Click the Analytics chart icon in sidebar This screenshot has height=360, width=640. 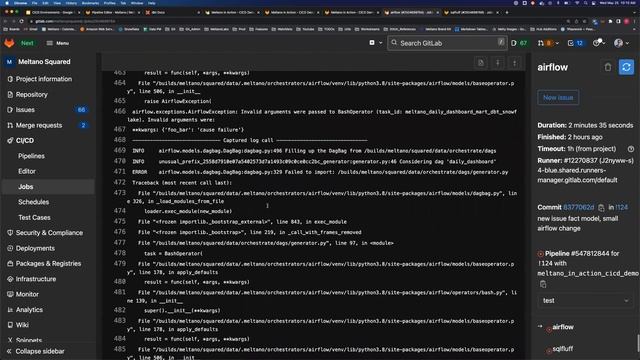click(10, 310)
